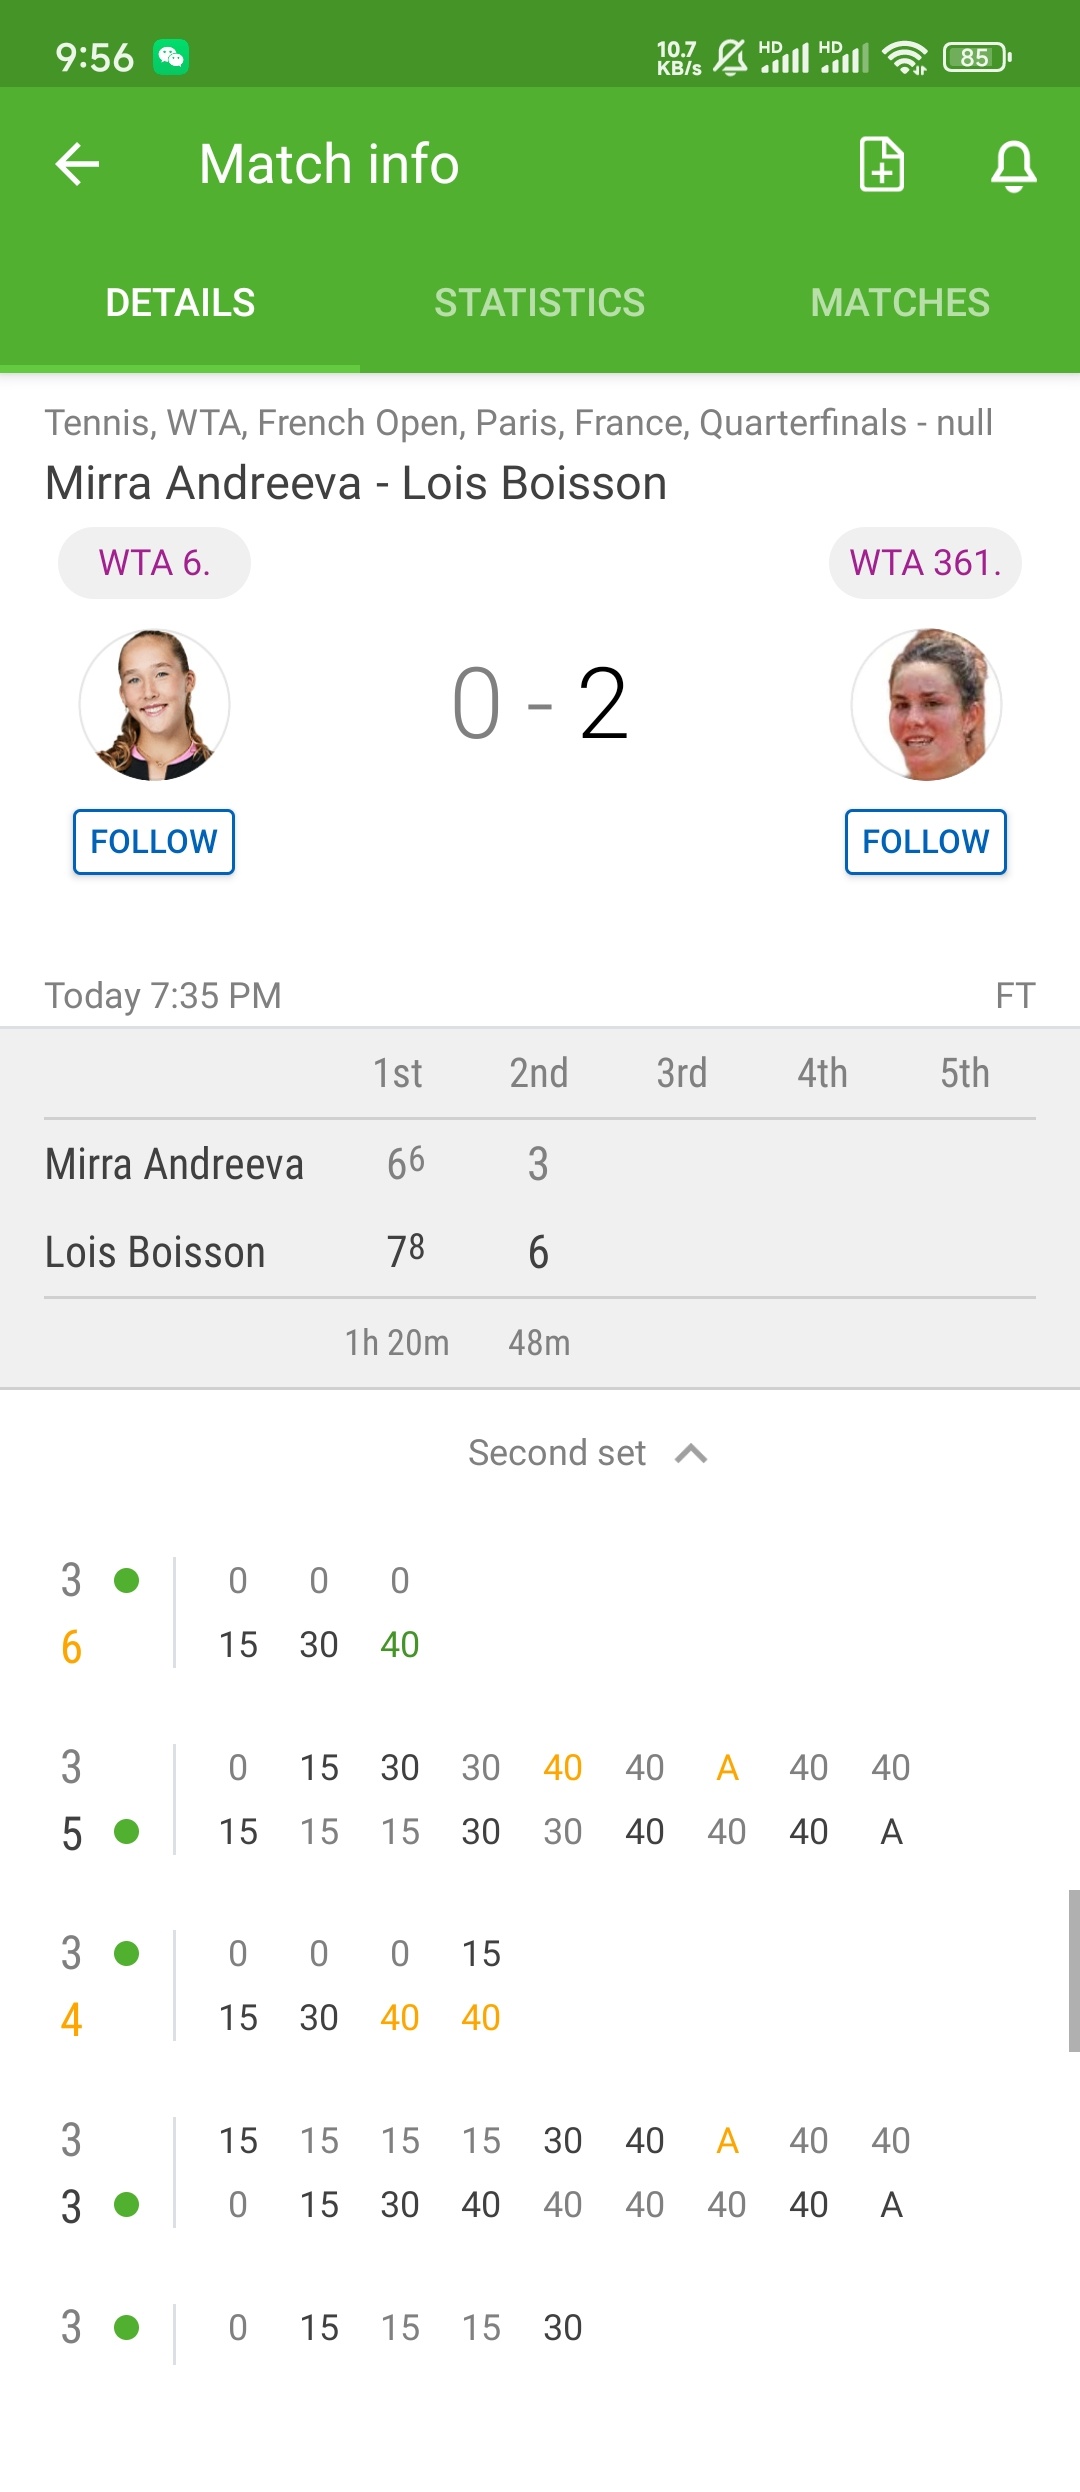Tap Mirra Andreeva row in score table
The height and width of the screenshot is (2492, 1080).
pos(540,1164)
